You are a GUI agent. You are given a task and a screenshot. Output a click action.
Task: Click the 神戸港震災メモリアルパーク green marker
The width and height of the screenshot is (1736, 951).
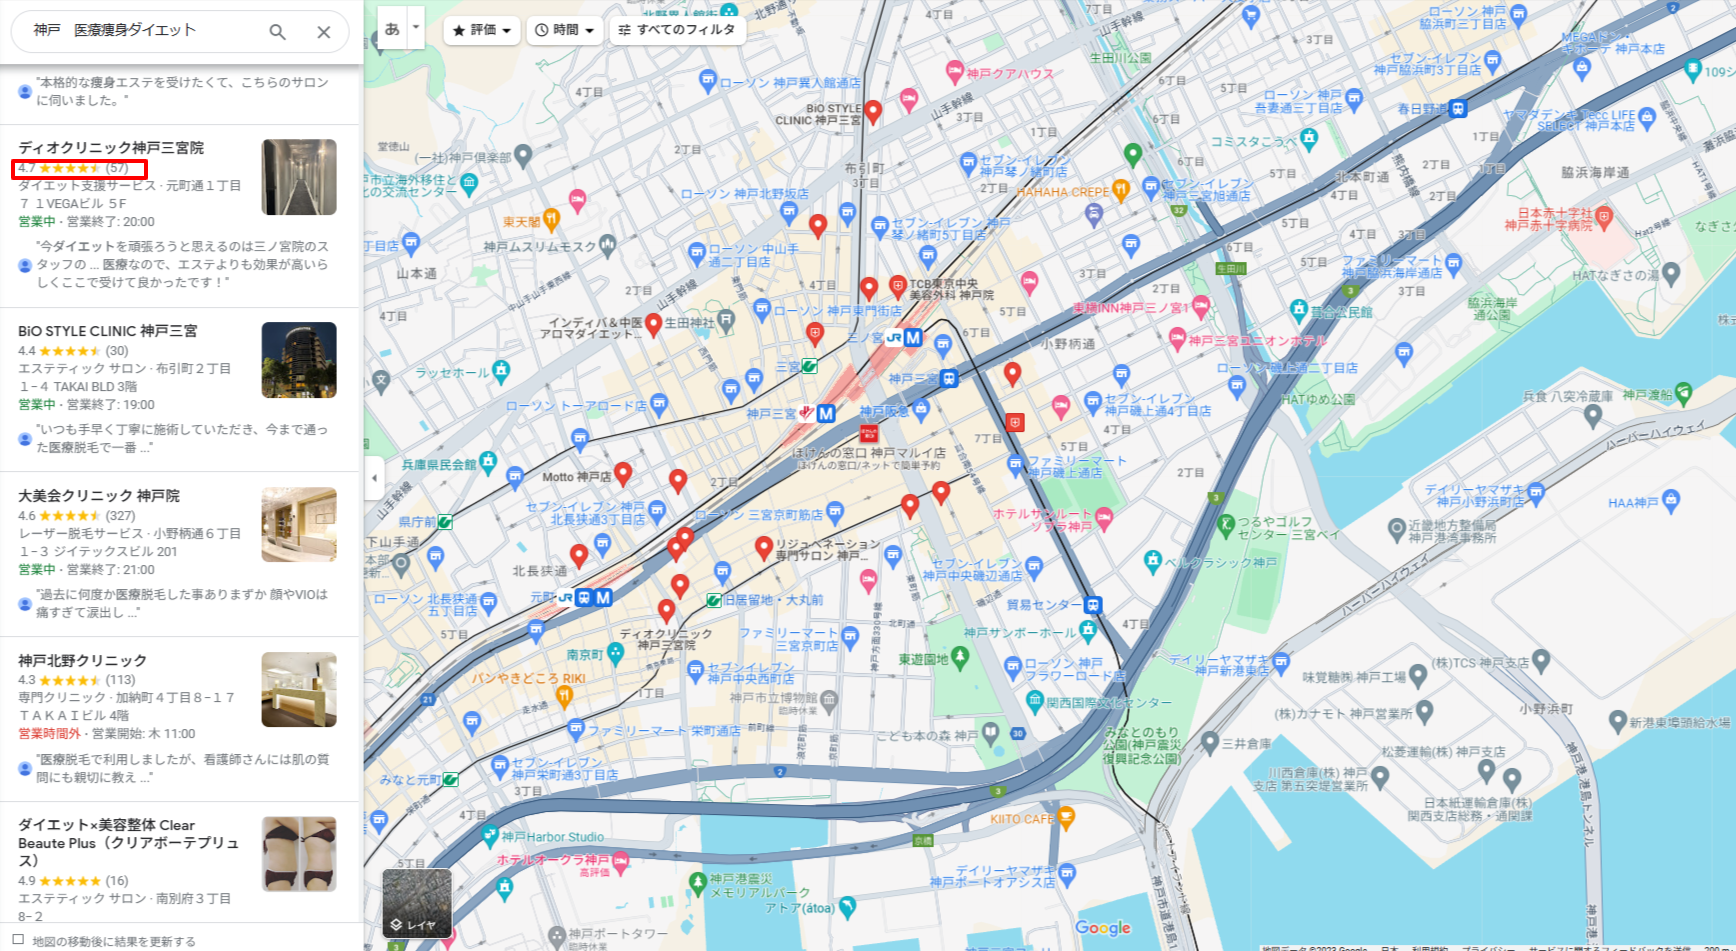pos(698,883)
